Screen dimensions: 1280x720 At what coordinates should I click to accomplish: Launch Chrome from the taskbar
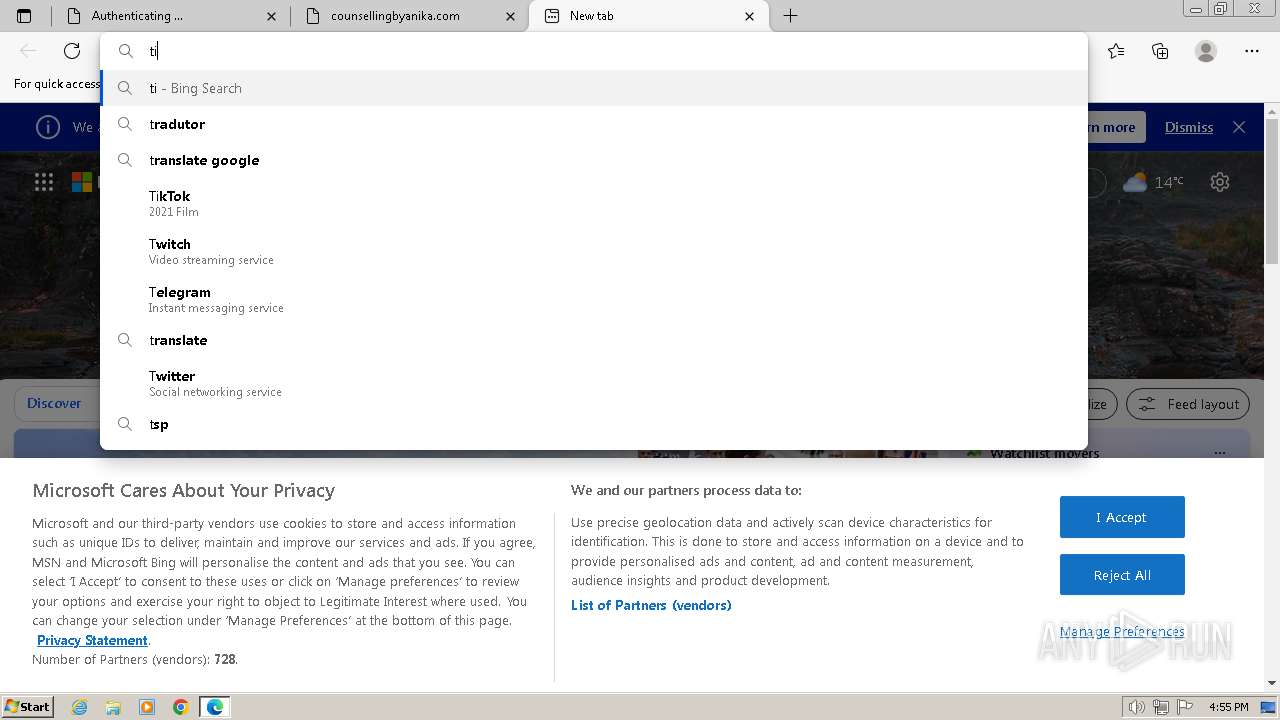pos(181,707)
